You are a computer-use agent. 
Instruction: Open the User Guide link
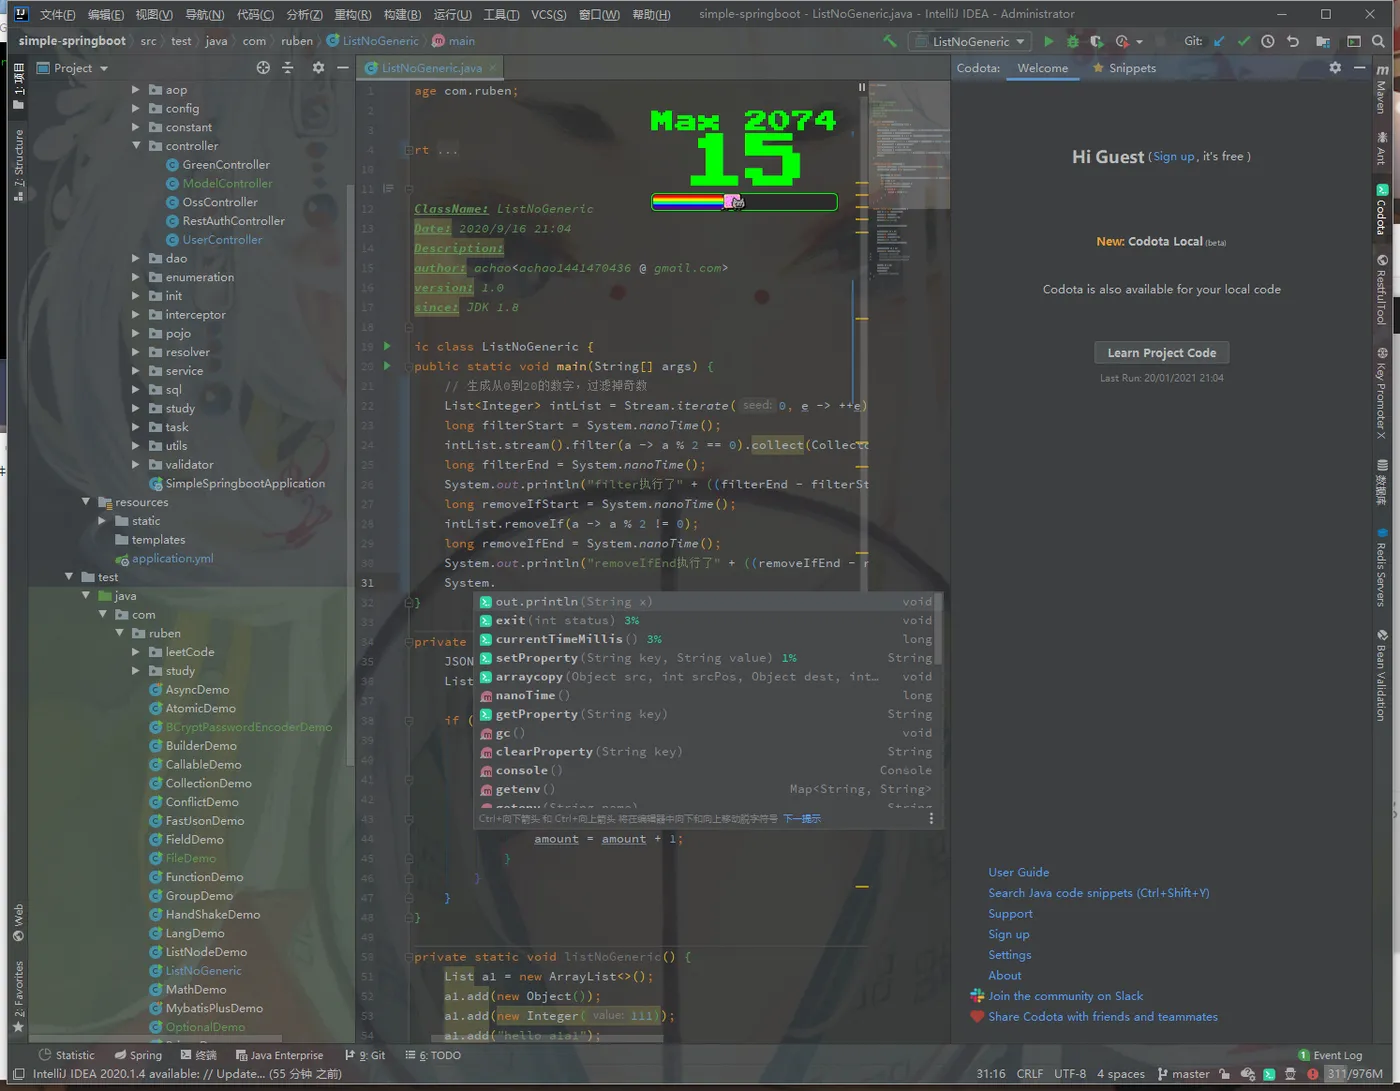pos(1018,872)
